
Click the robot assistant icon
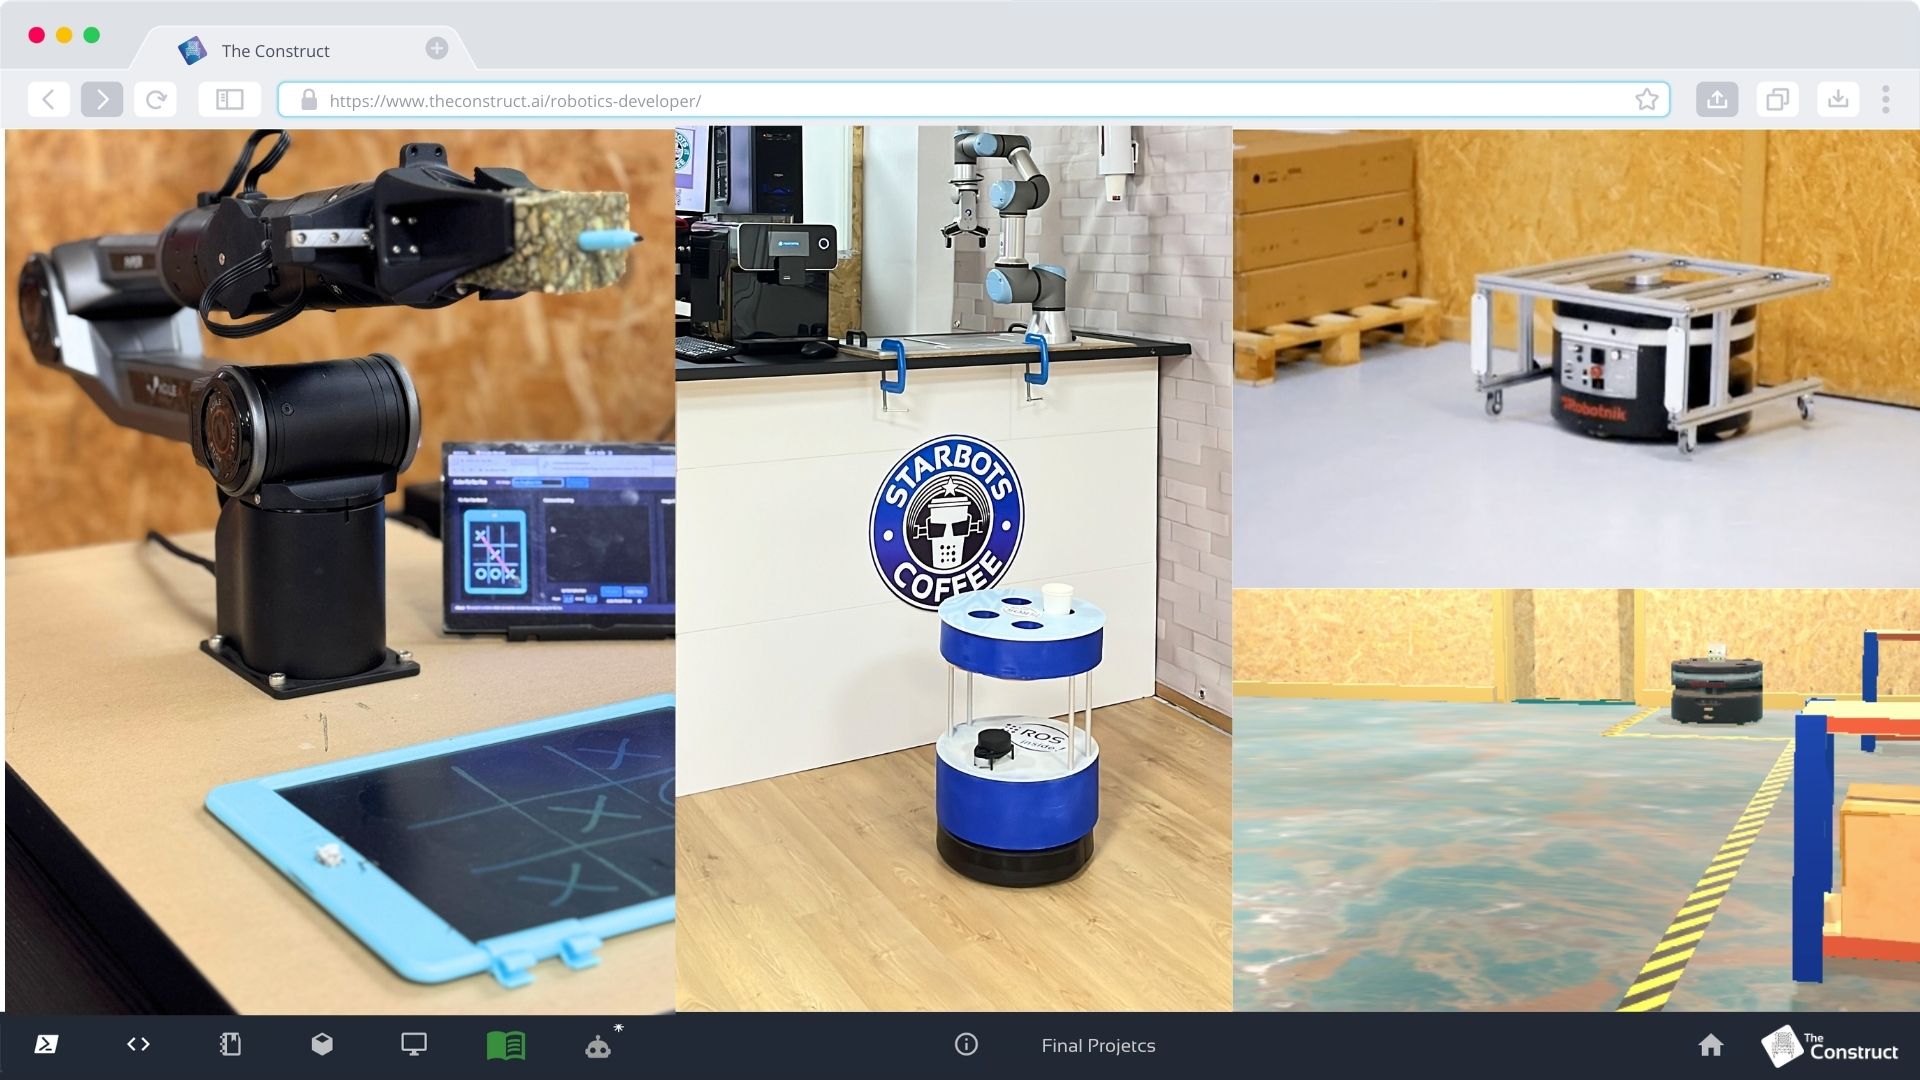click(x=598, y=1046)
